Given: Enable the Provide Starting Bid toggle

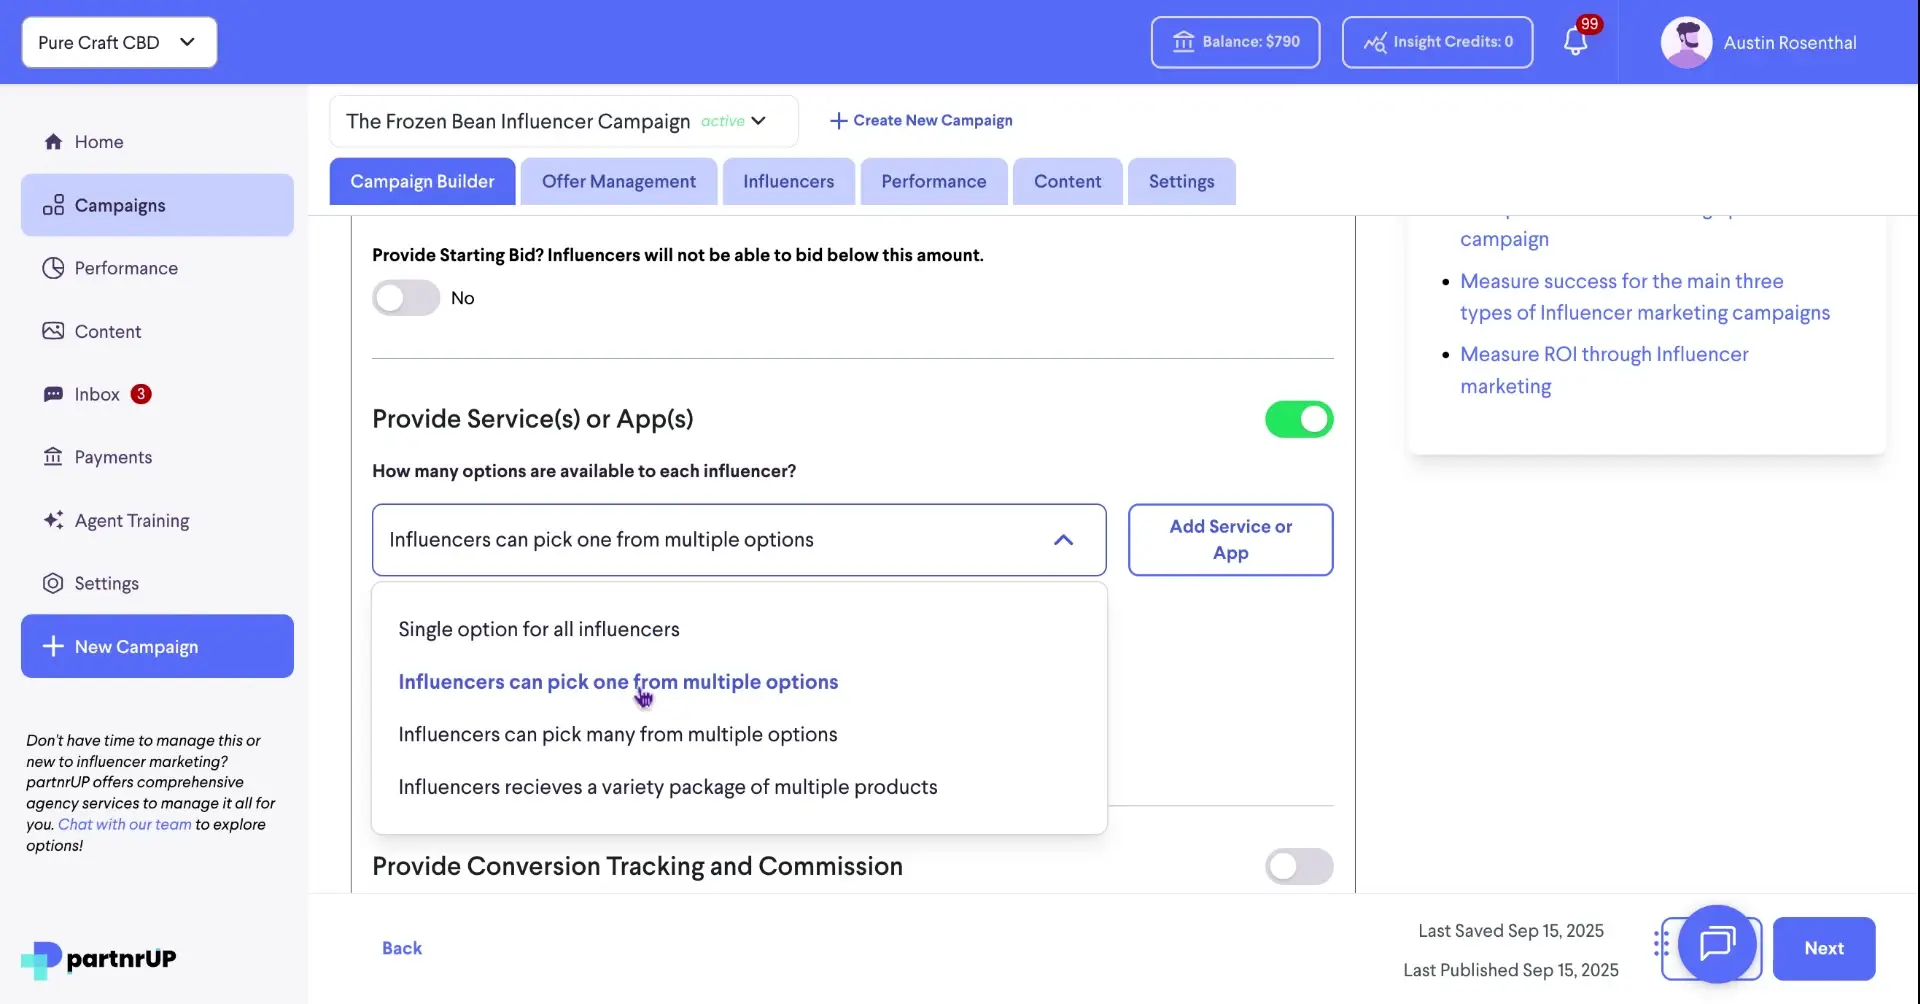Looking at the screenshot, I should click(x=404, y=297).
